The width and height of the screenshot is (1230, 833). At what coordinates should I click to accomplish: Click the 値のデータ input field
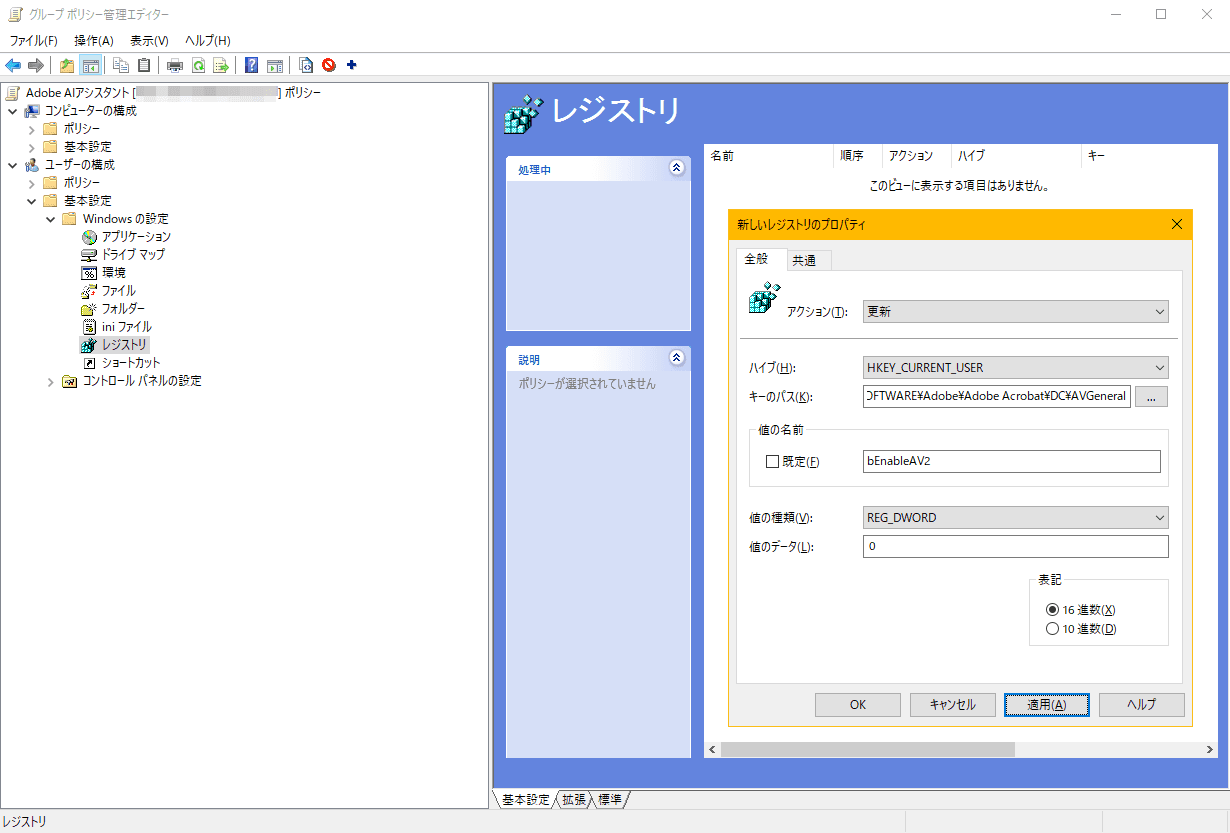[x=1016, y=547]
